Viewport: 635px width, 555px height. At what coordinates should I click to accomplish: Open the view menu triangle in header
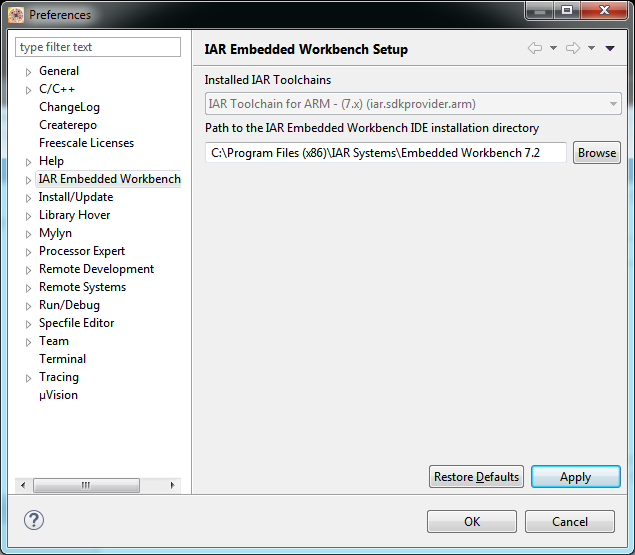click(610, 48)
